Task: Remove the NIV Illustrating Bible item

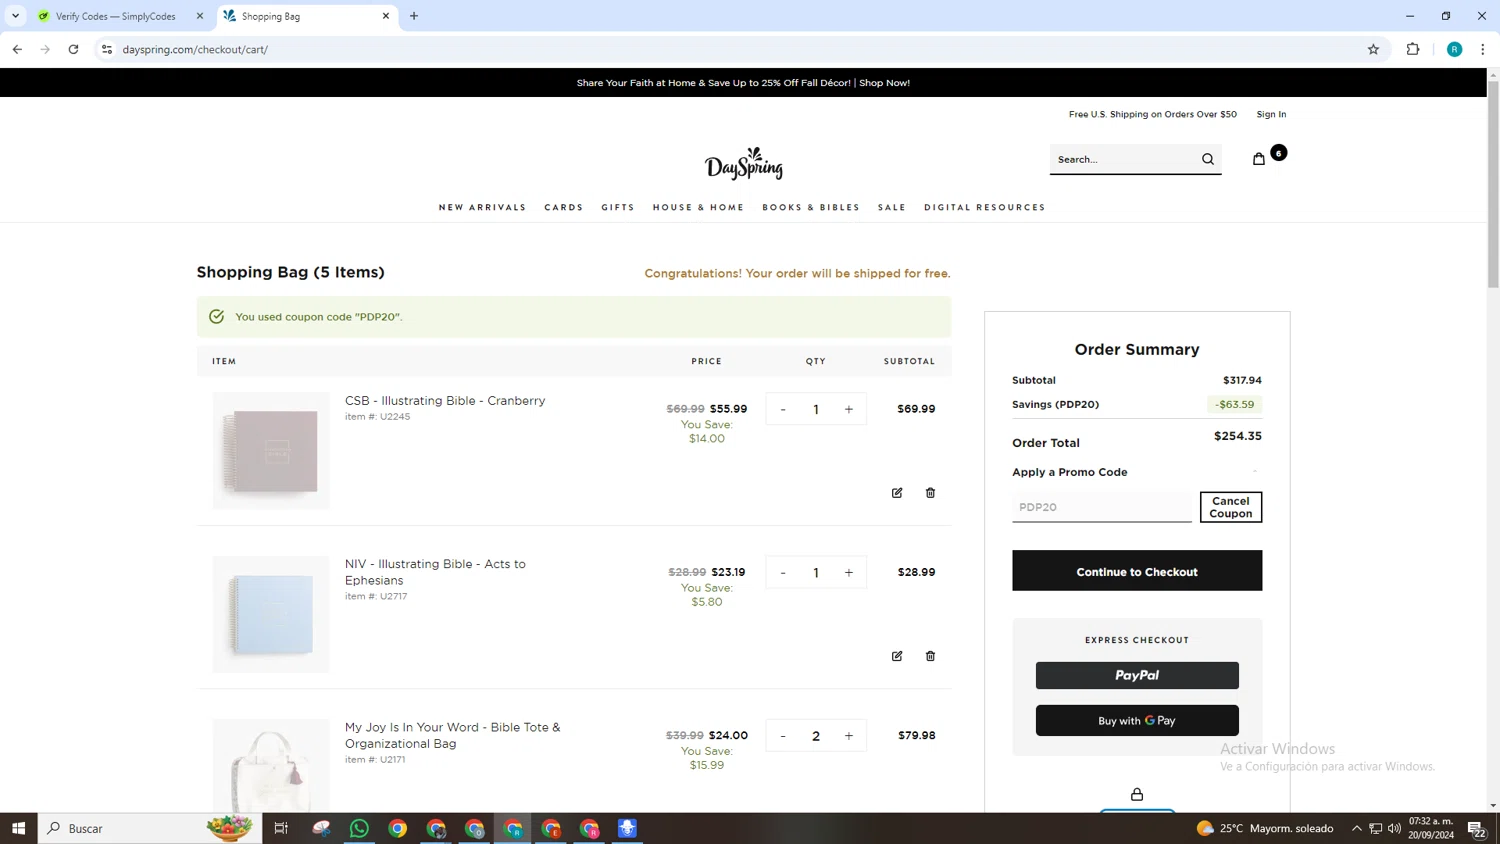Action: tap(930, 656)
